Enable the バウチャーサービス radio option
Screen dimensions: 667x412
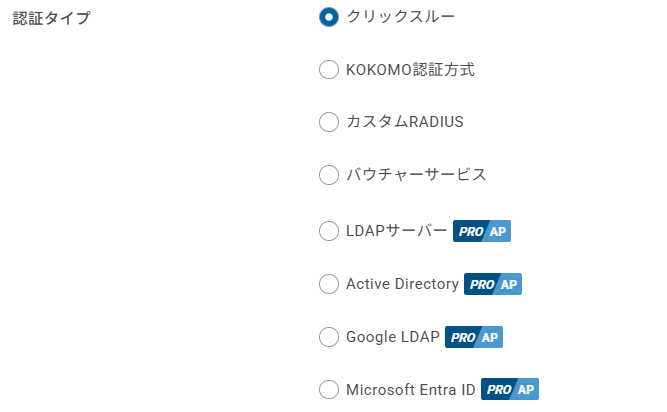[x=329, y=175]
